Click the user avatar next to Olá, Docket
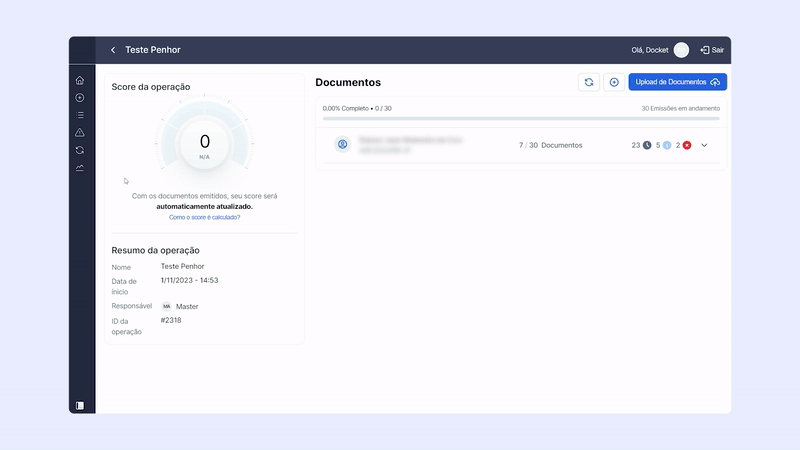Screen dimensions: 800x450 pos(681,50)
